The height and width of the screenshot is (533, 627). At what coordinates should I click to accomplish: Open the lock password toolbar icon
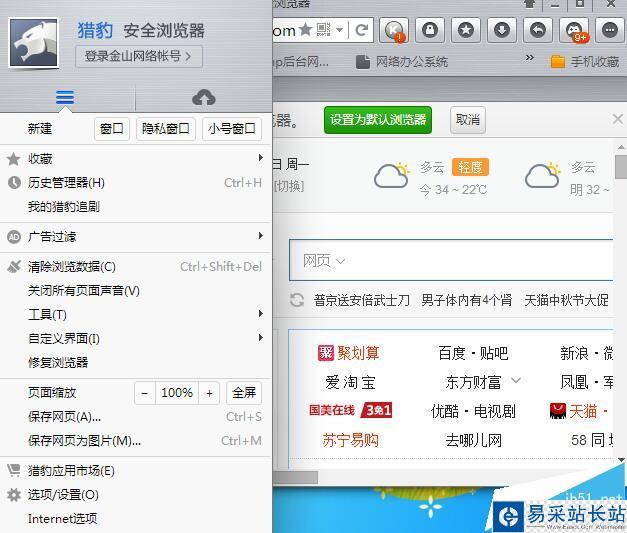pyautogui.click(x=430, y=30)
